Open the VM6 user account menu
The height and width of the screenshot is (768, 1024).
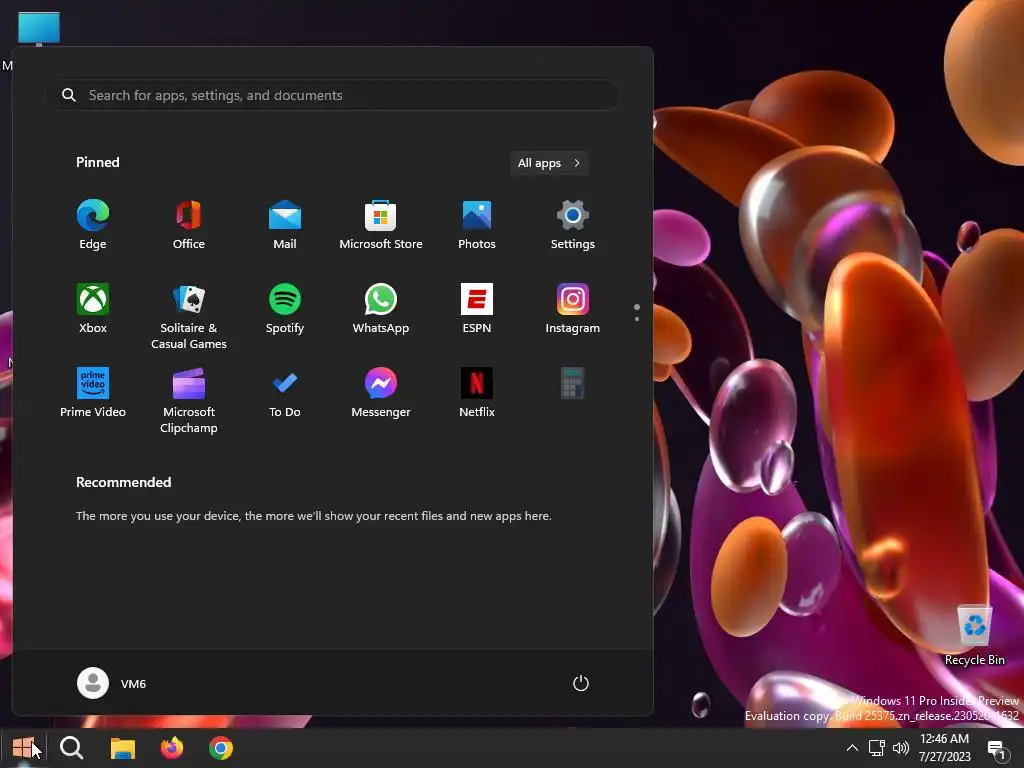[112, 683]
